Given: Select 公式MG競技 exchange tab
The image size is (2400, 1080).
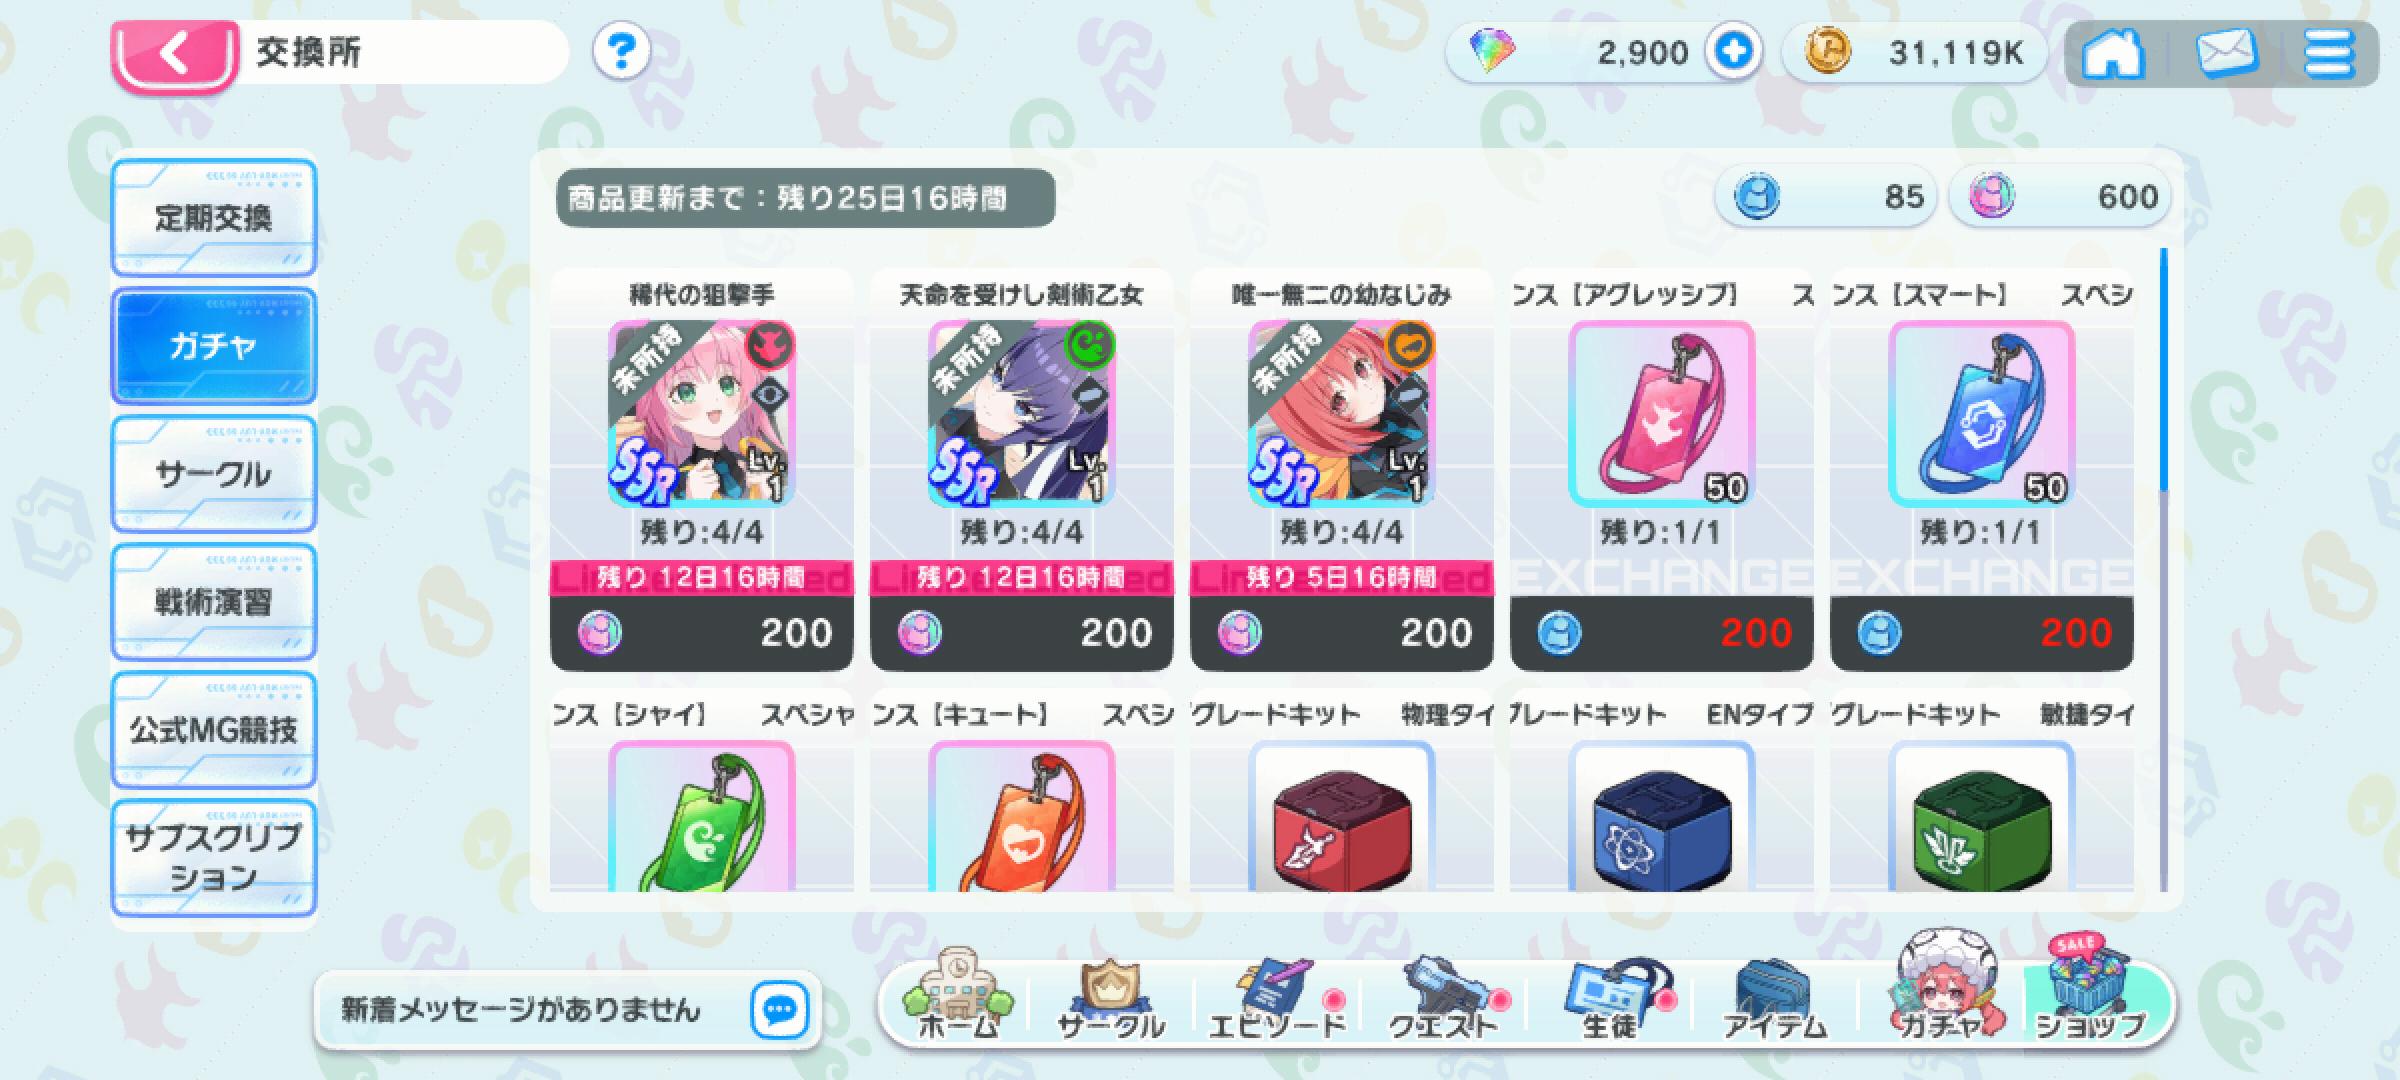Looking at the screenshot, I should coord(213,730).
